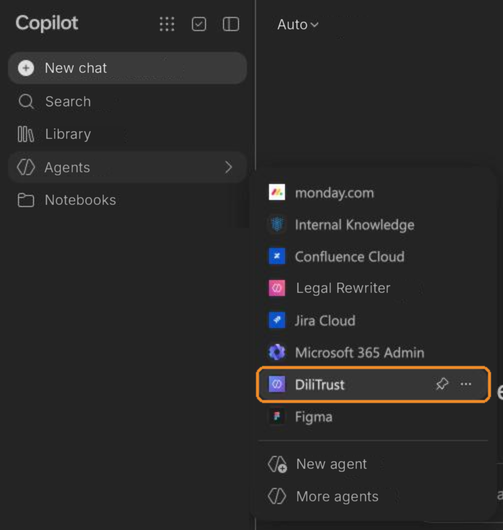Create a New agent
Viewport: 503px width, 530px height.
(374, 464)
